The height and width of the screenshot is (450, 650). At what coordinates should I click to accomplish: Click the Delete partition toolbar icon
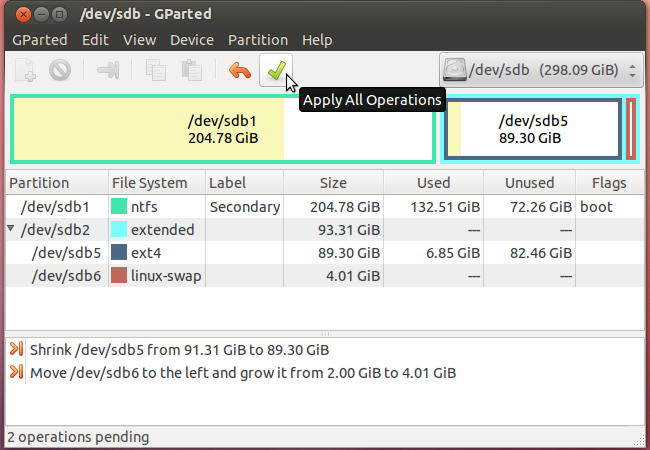[x=60, y=70]
